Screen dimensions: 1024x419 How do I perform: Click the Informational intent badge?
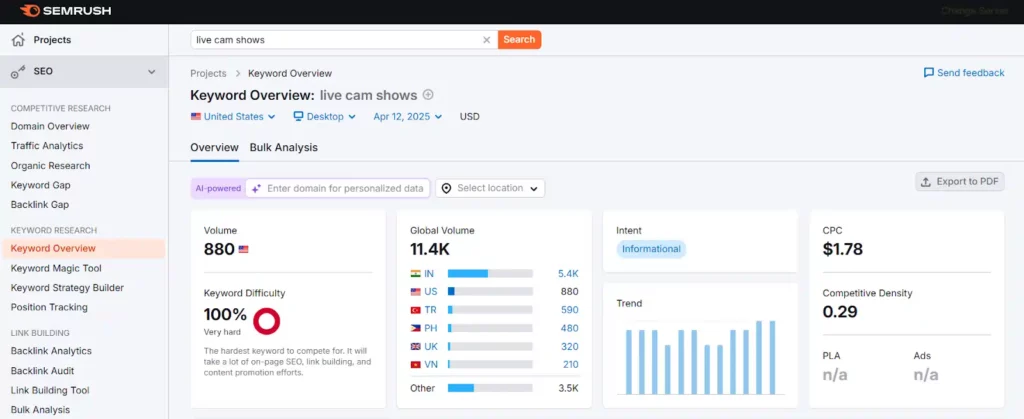[651, 249]
